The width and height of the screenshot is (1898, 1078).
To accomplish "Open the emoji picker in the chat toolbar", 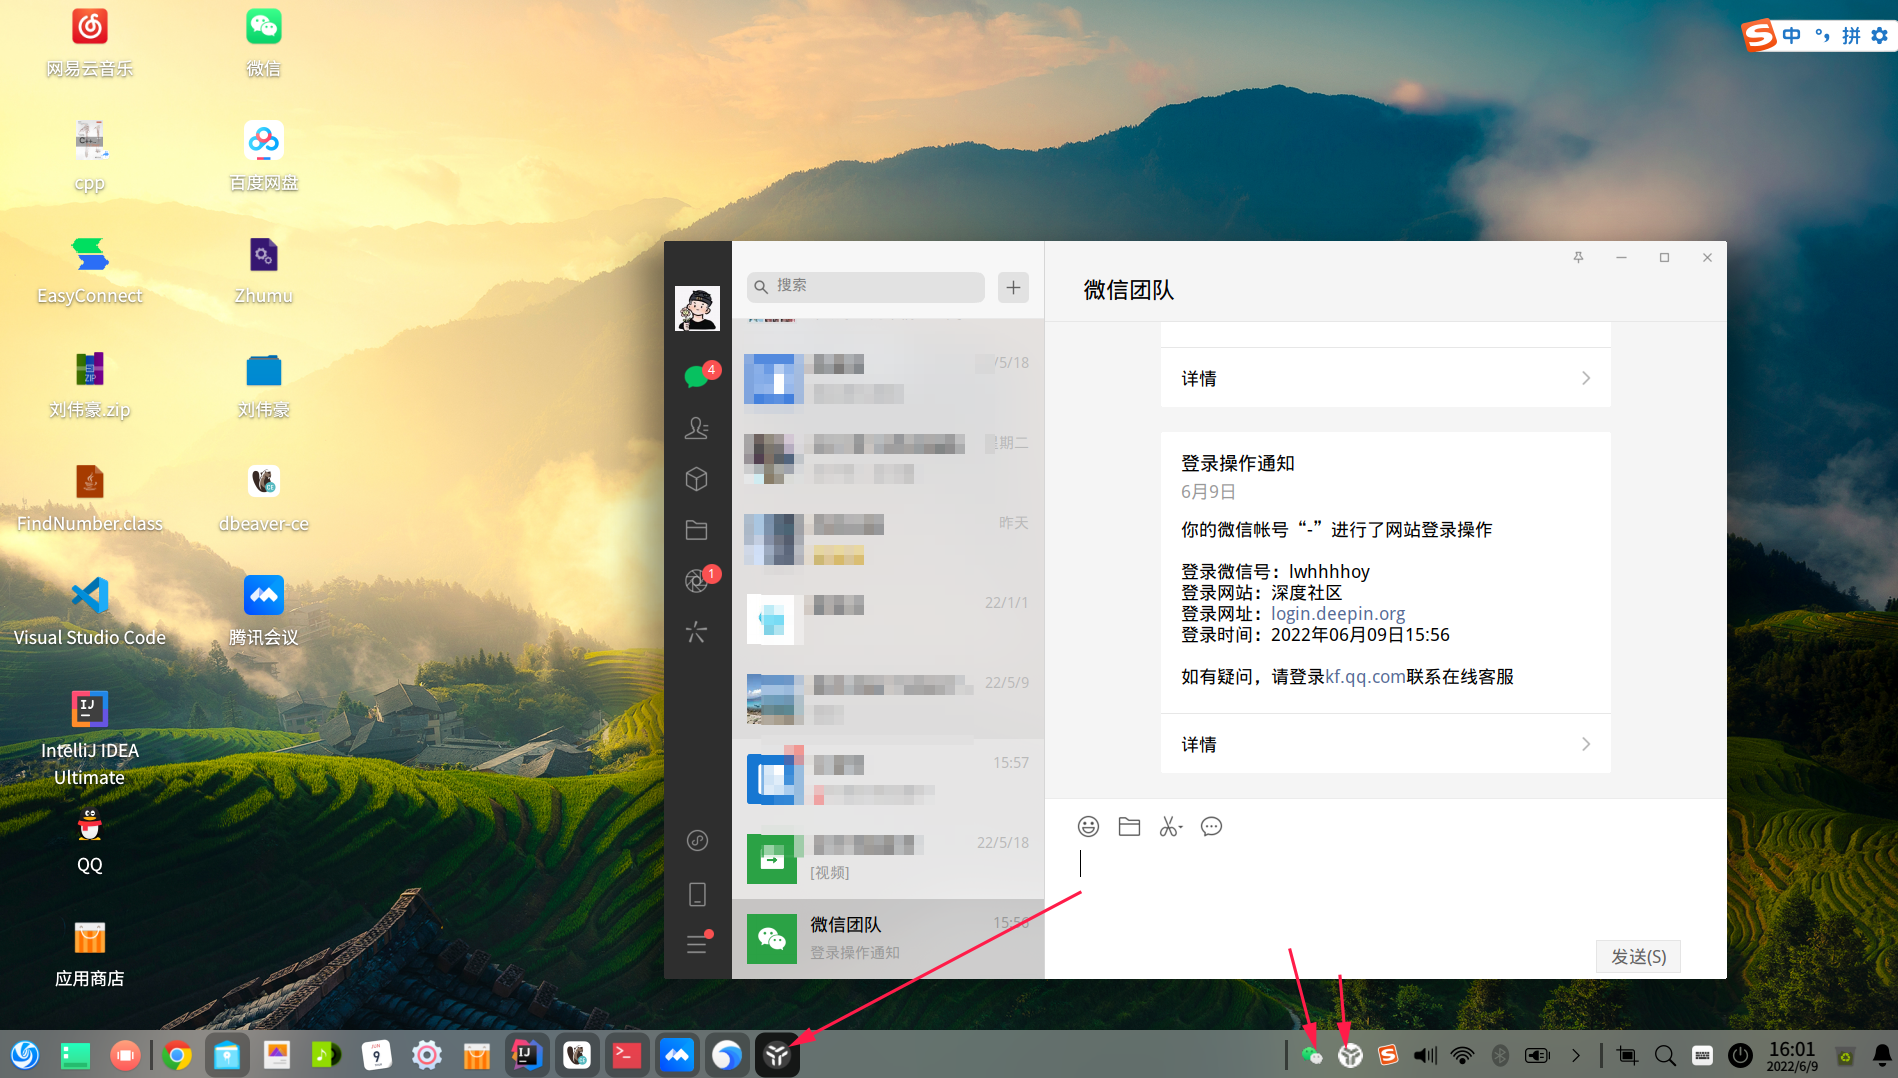I will pyautogui.click(x=1088, y=827).
